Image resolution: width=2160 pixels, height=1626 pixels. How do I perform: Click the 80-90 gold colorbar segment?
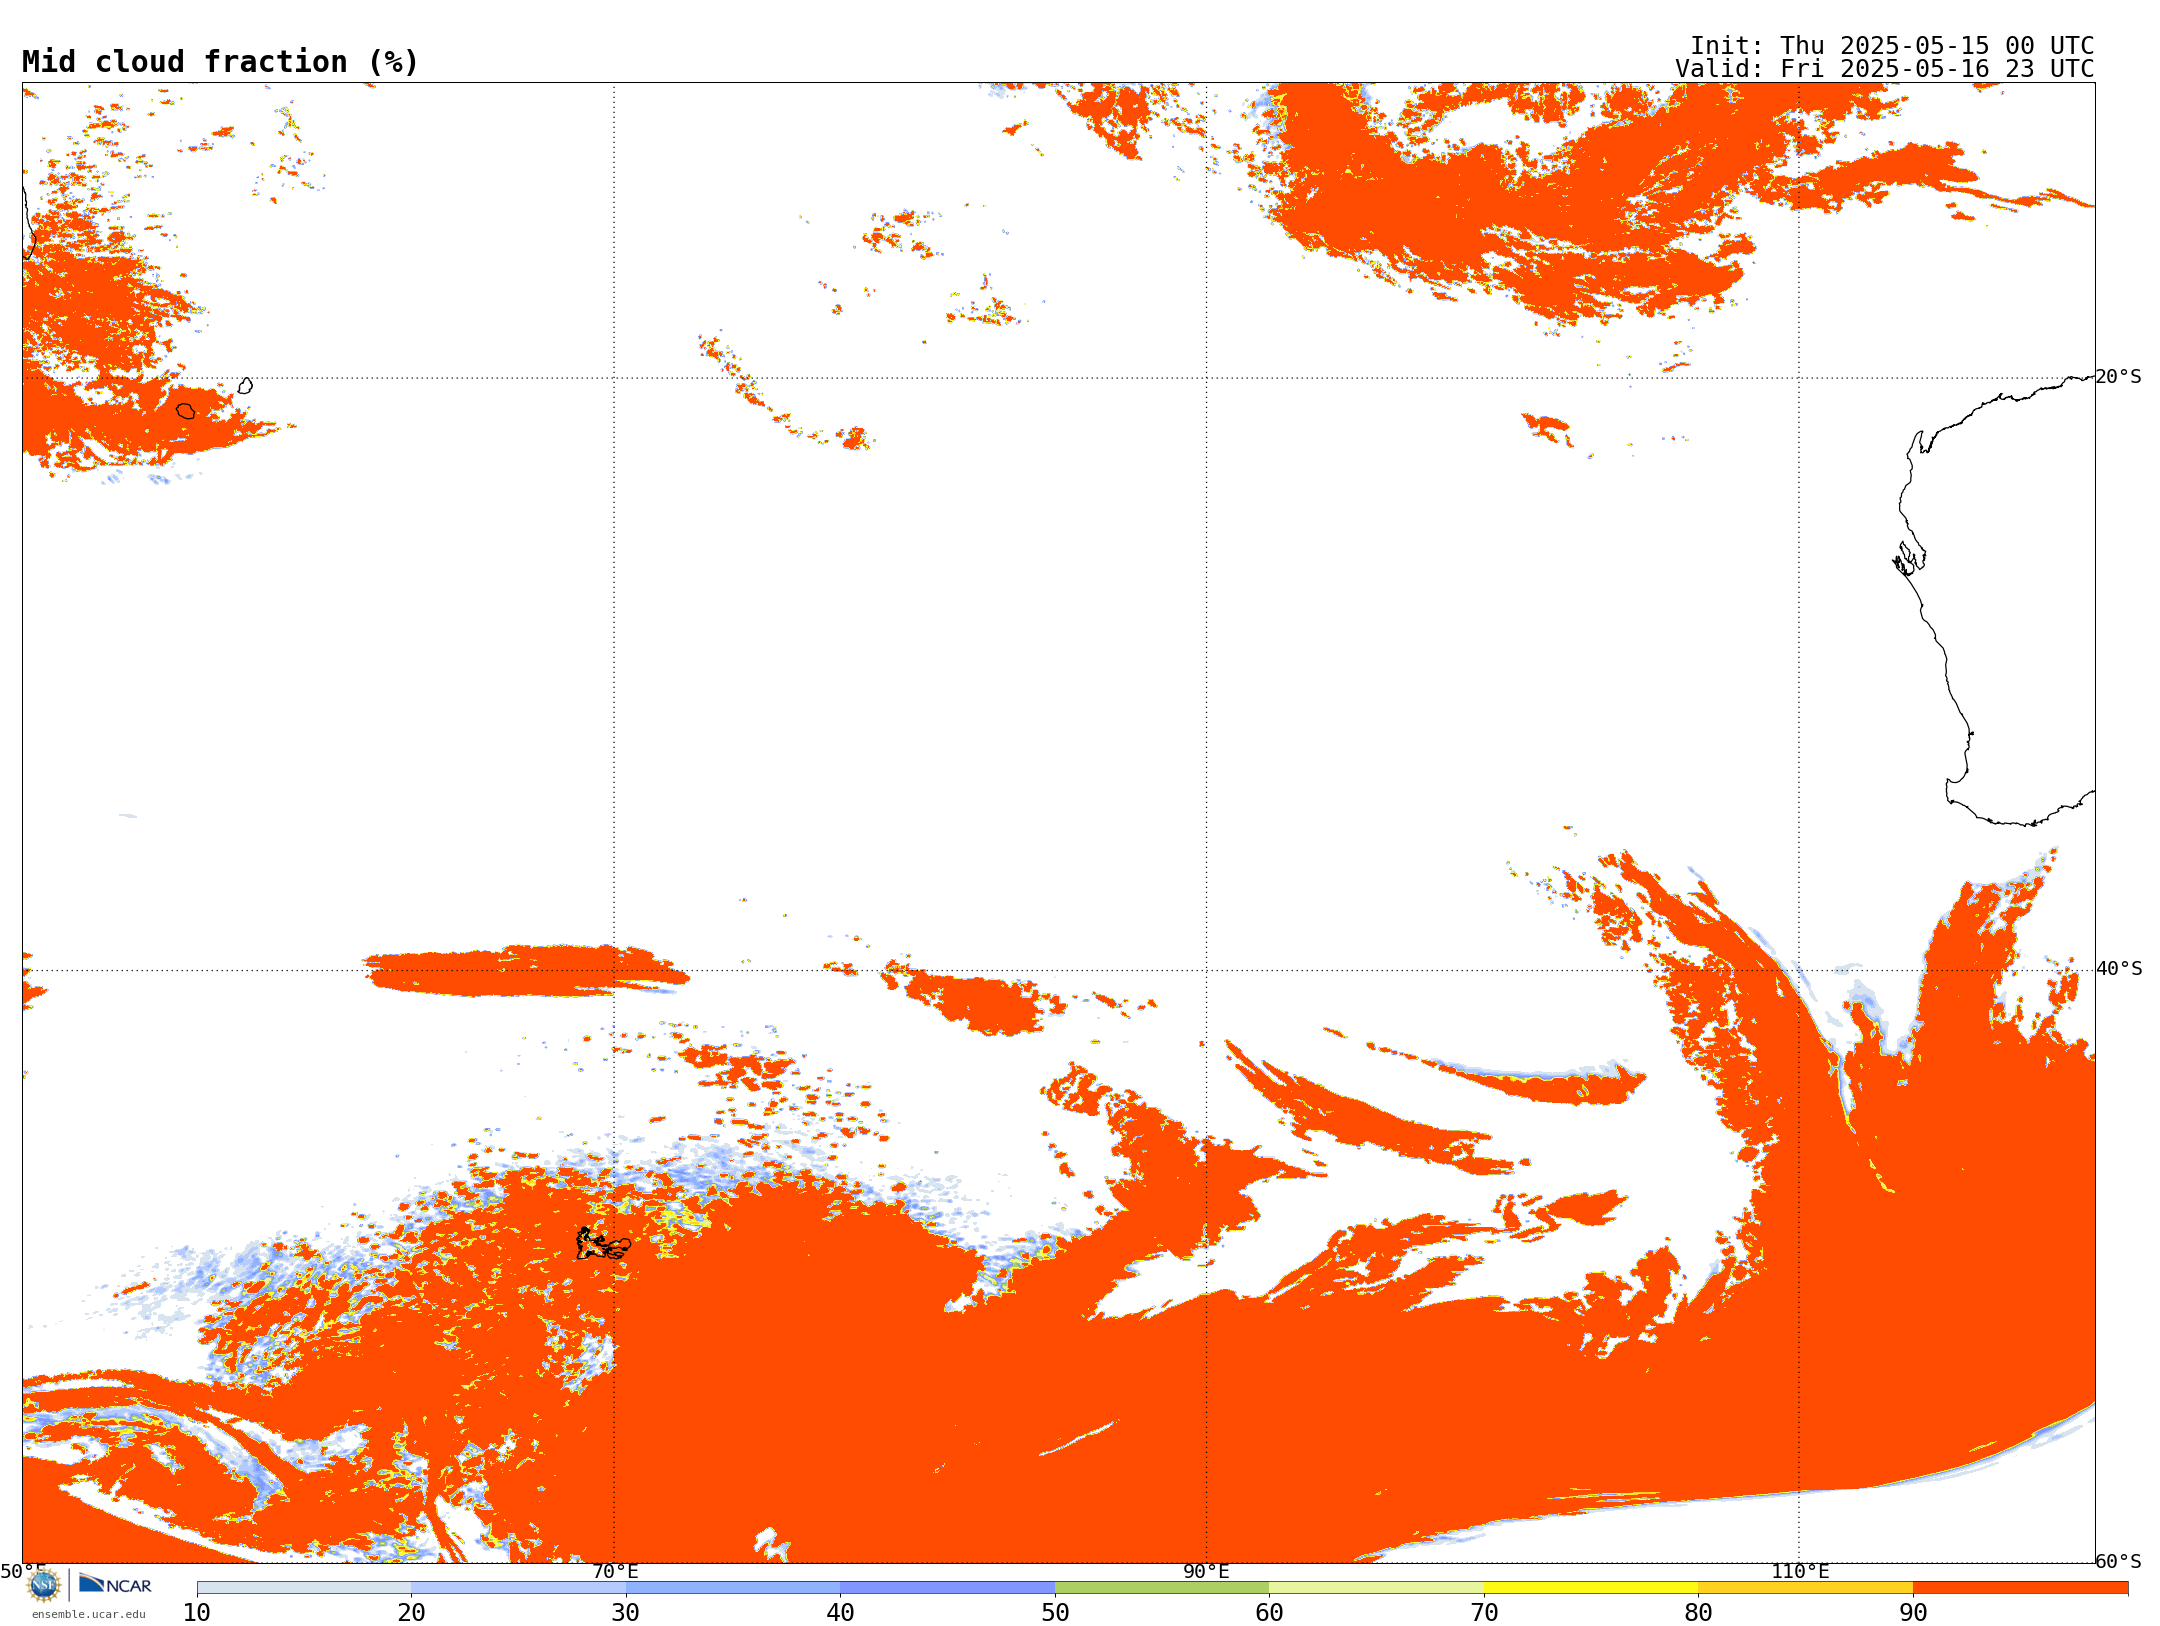pyautogui.click(x=1806, y=1588)
